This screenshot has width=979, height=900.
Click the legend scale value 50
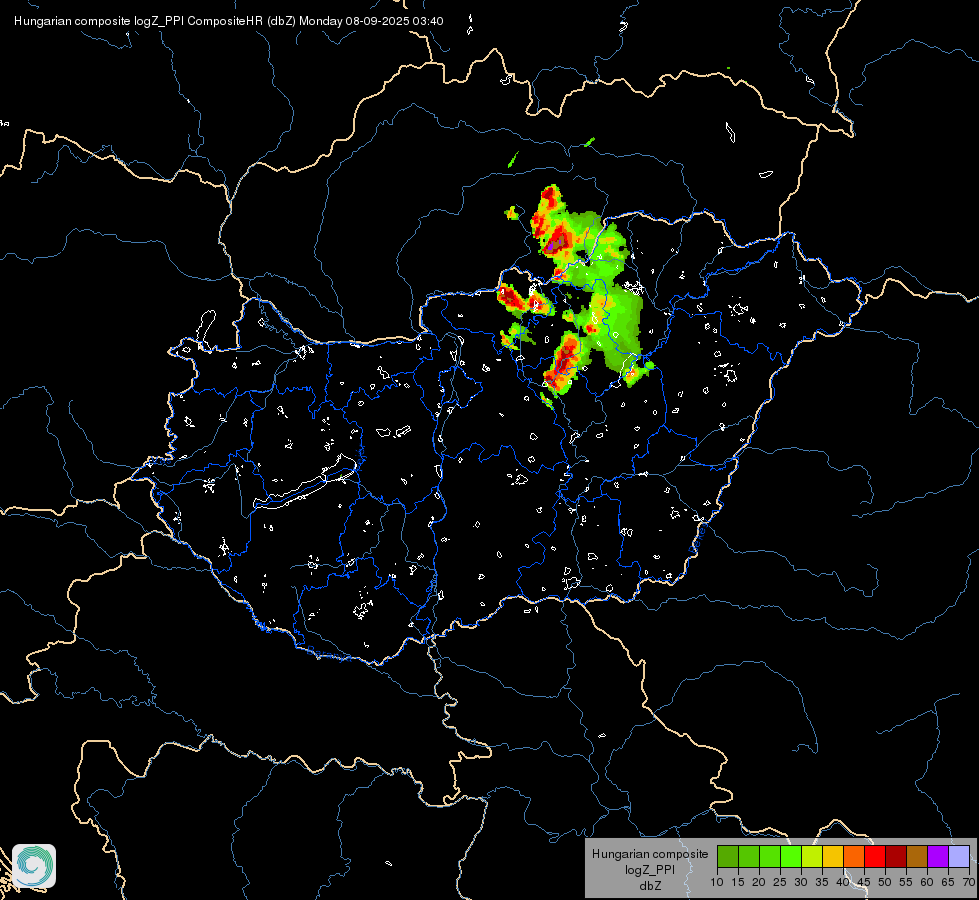click(x=885, y=883)
